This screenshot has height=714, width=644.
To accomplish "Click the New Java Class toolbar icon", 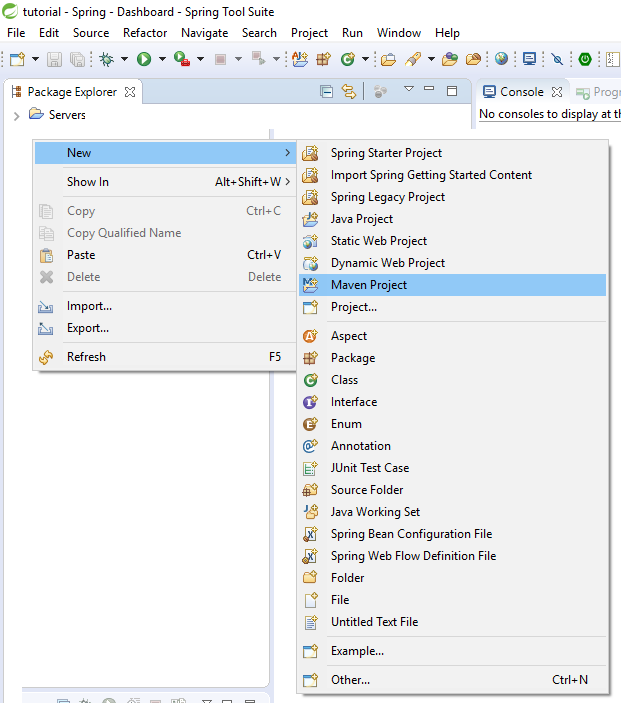I will click(348, 59).
